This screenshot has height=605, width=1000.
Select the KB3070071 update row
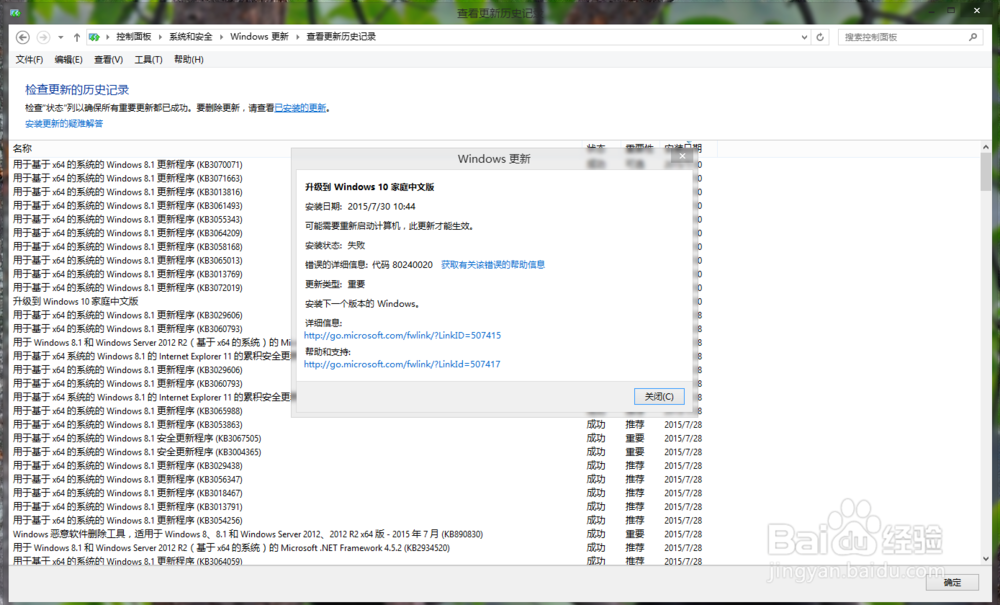click(128, 164)
